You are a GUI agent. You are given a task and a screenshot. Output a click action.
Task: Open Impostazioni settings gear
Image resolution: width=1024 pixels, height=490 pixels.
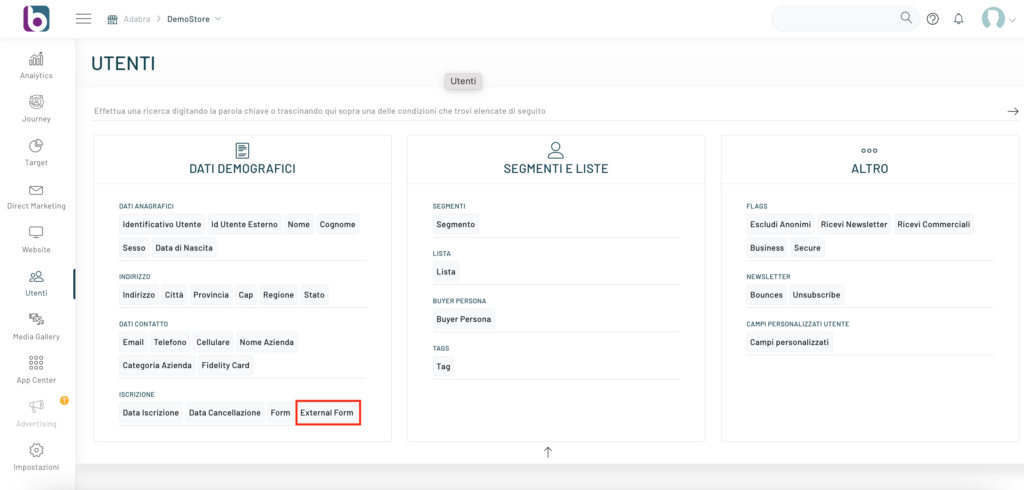click(36, 451)
